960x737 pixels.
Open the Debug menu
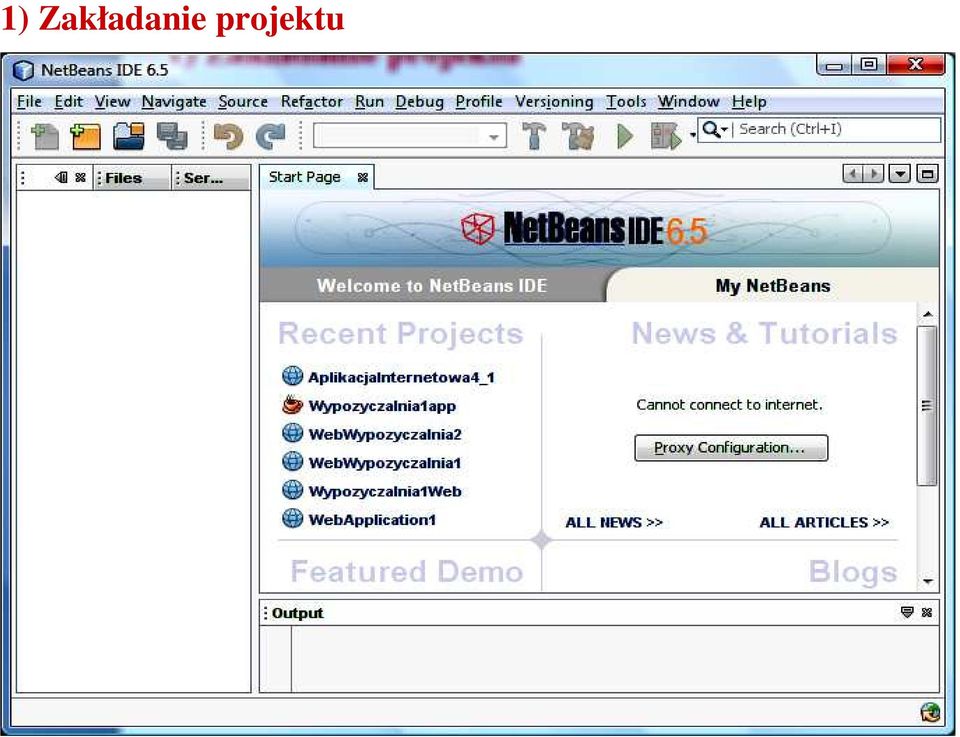419,102
